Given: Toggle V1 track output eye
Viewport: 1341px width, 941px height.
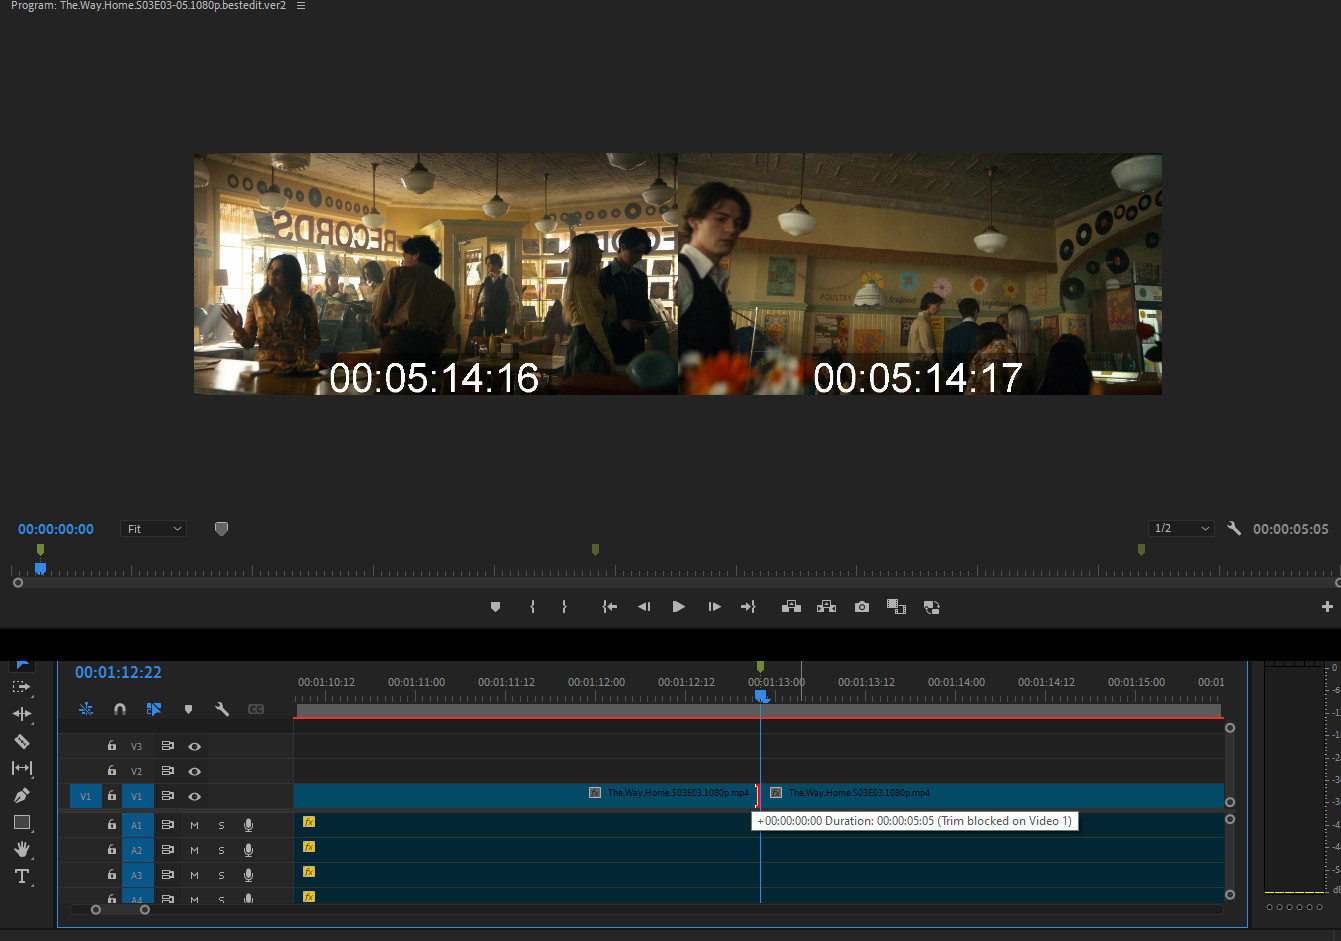Looking at the screenshot, I should pos(195,796).
